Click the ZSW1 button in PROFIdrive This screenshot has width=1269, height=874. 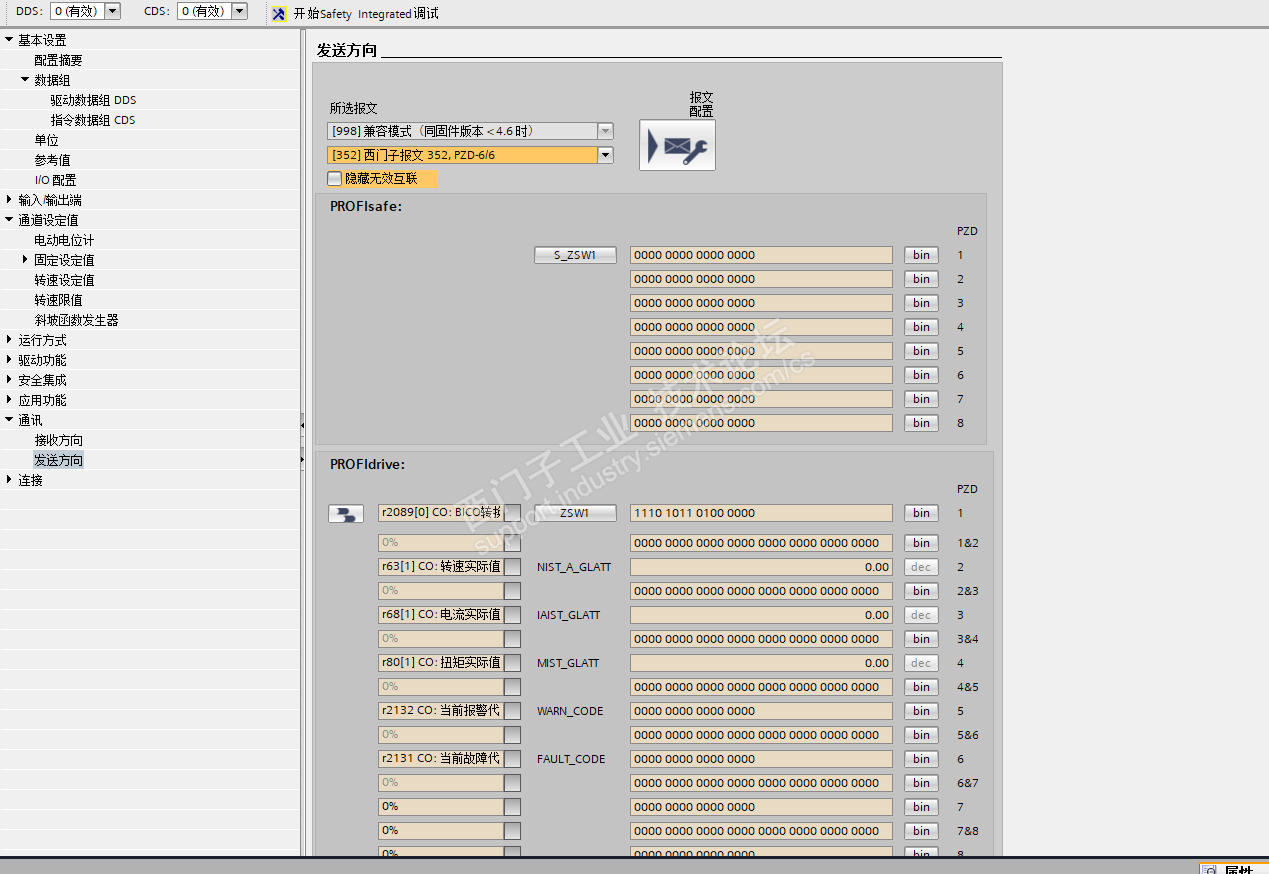coord(575,513)
